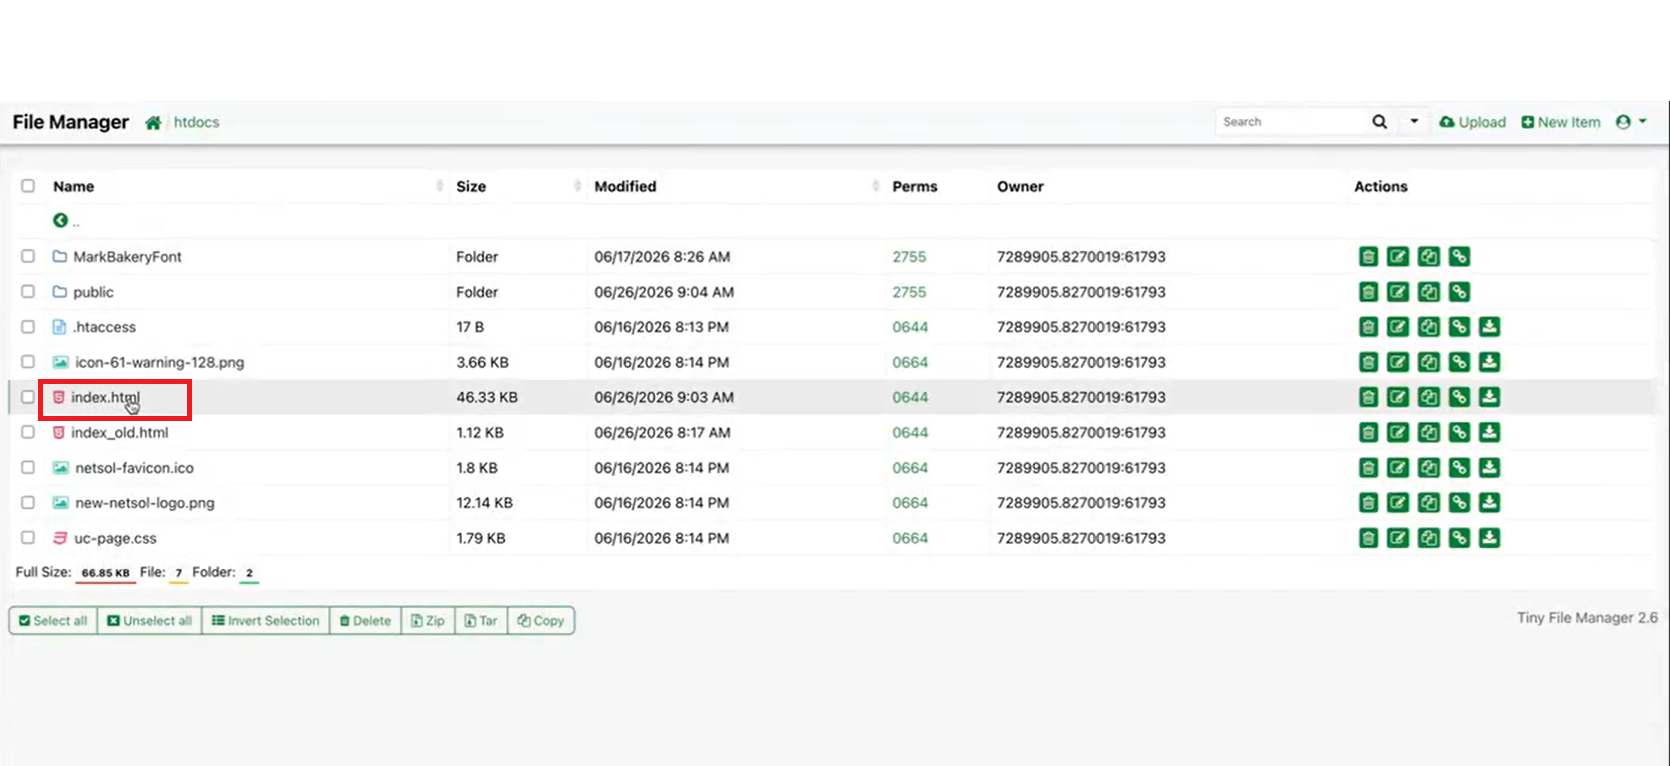Click the Invert Selection button
Viewport: 1670px width, 766px height.
click(x=266, y=621)
